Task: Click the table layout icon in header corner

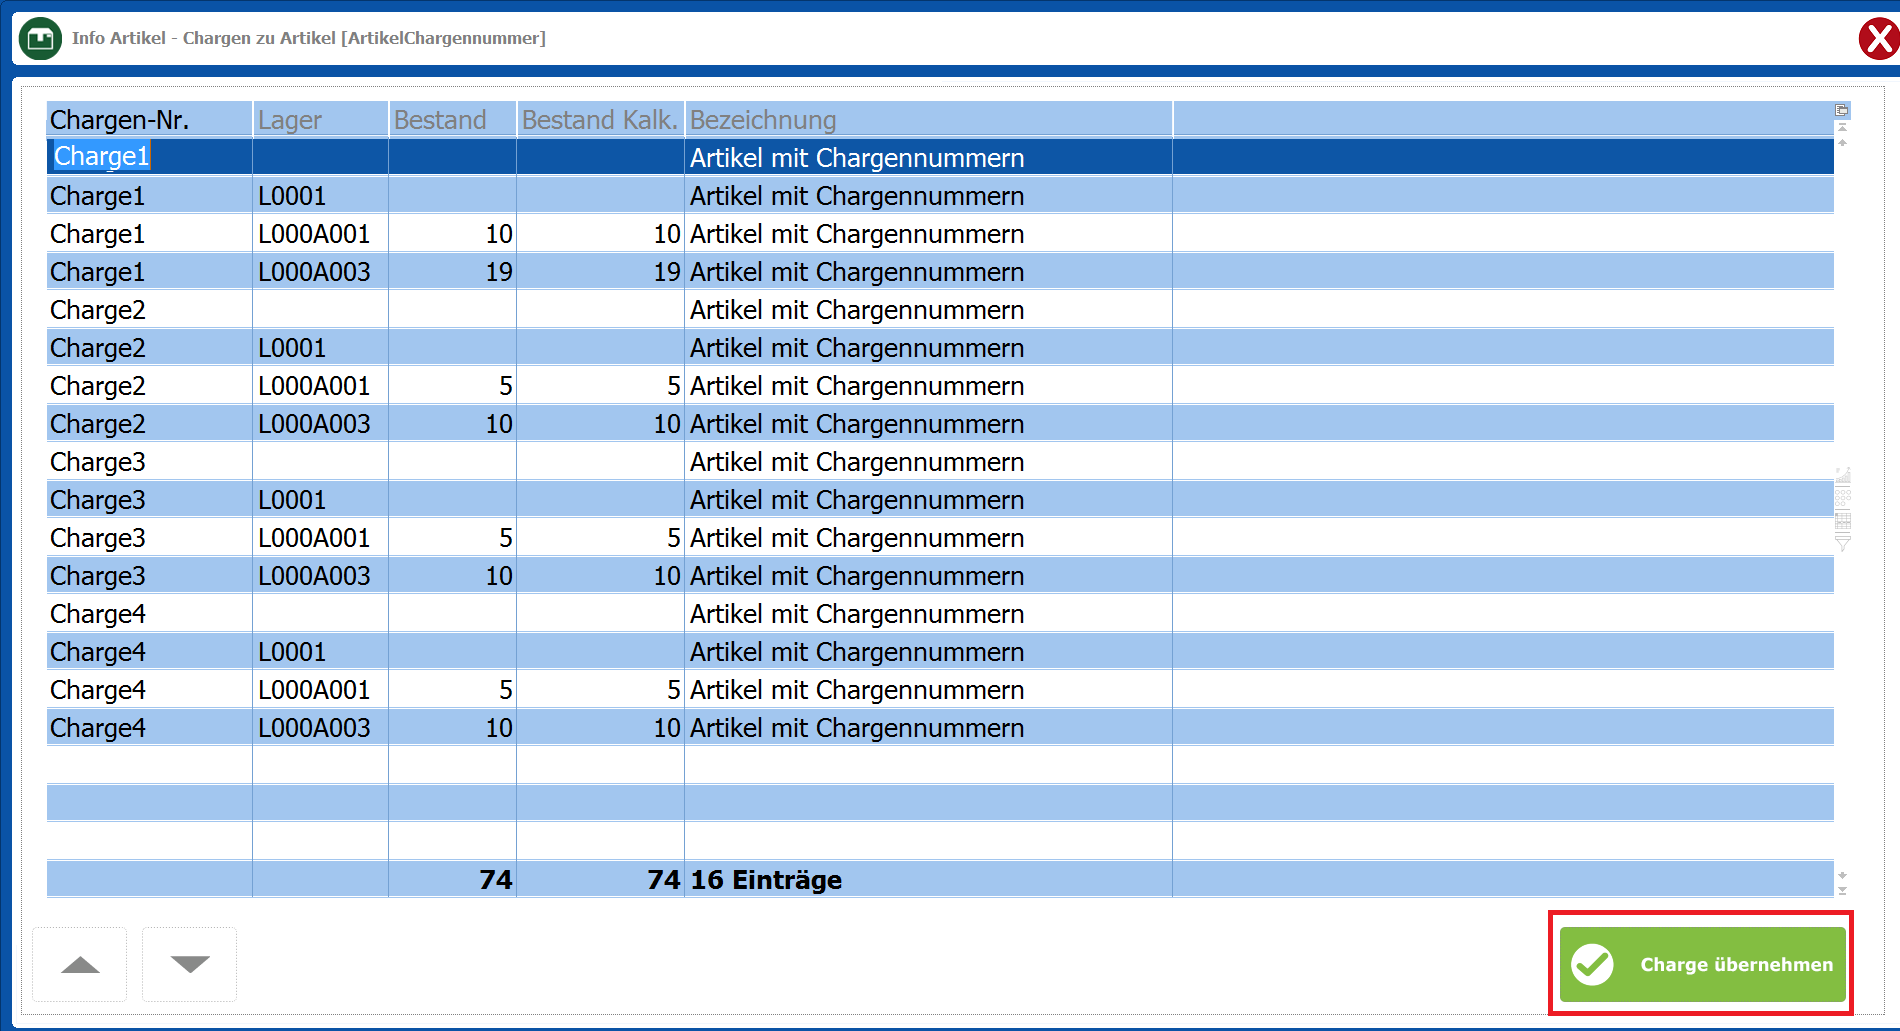Action: (x=1841, y=110)
